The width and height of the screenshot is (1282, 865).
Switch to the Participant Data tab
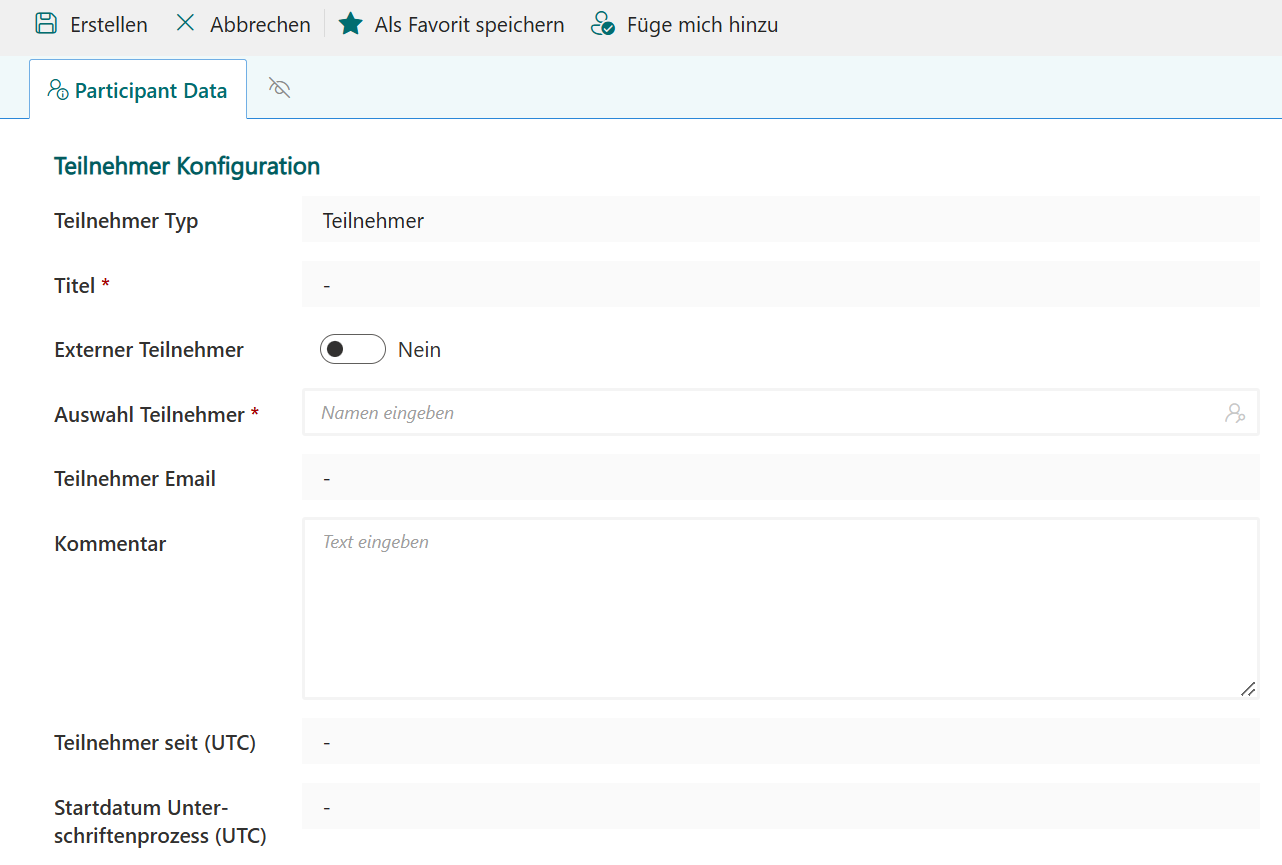click(150, 90)
